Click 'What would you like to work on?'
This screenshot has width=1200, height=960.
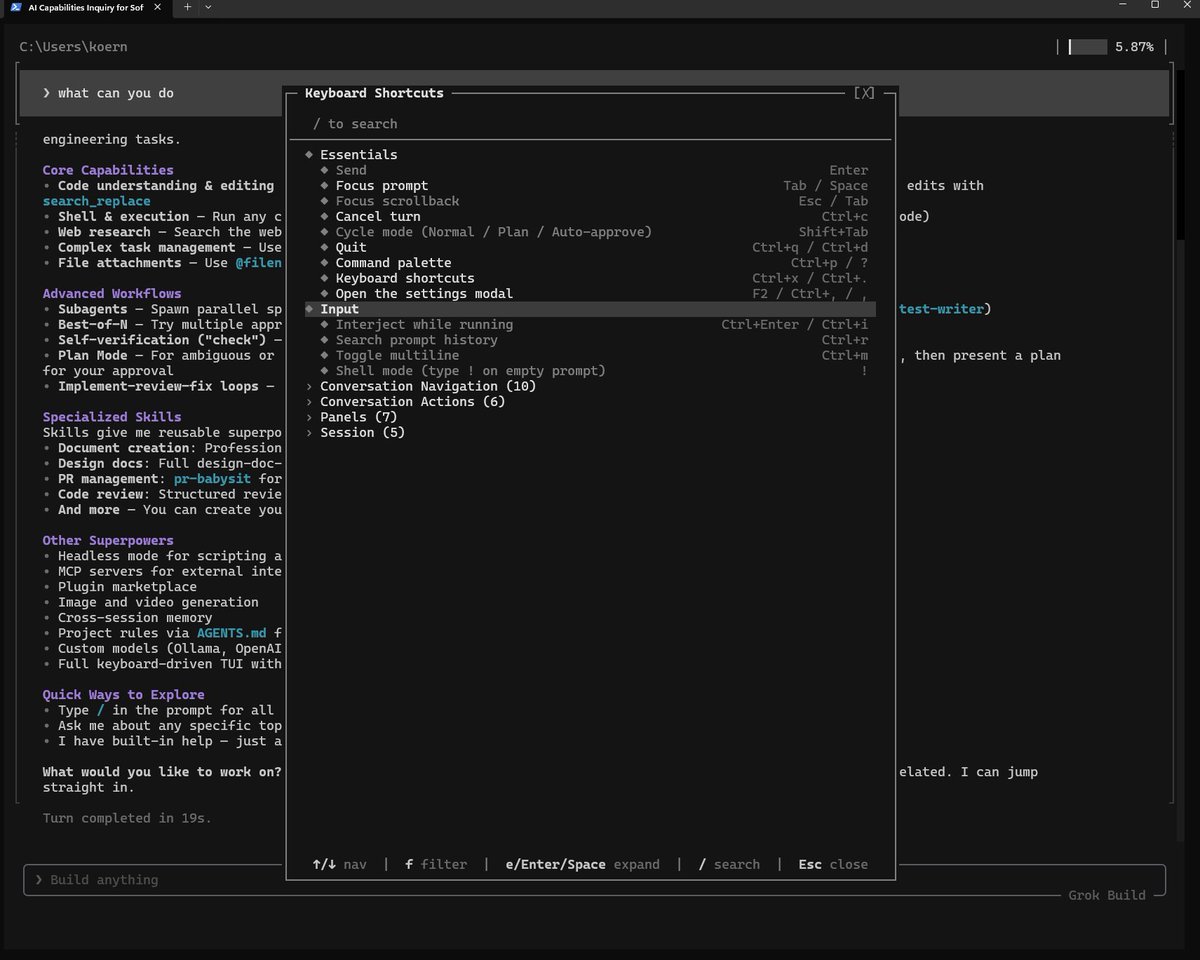pyautogui.click(x=162, y=772)
